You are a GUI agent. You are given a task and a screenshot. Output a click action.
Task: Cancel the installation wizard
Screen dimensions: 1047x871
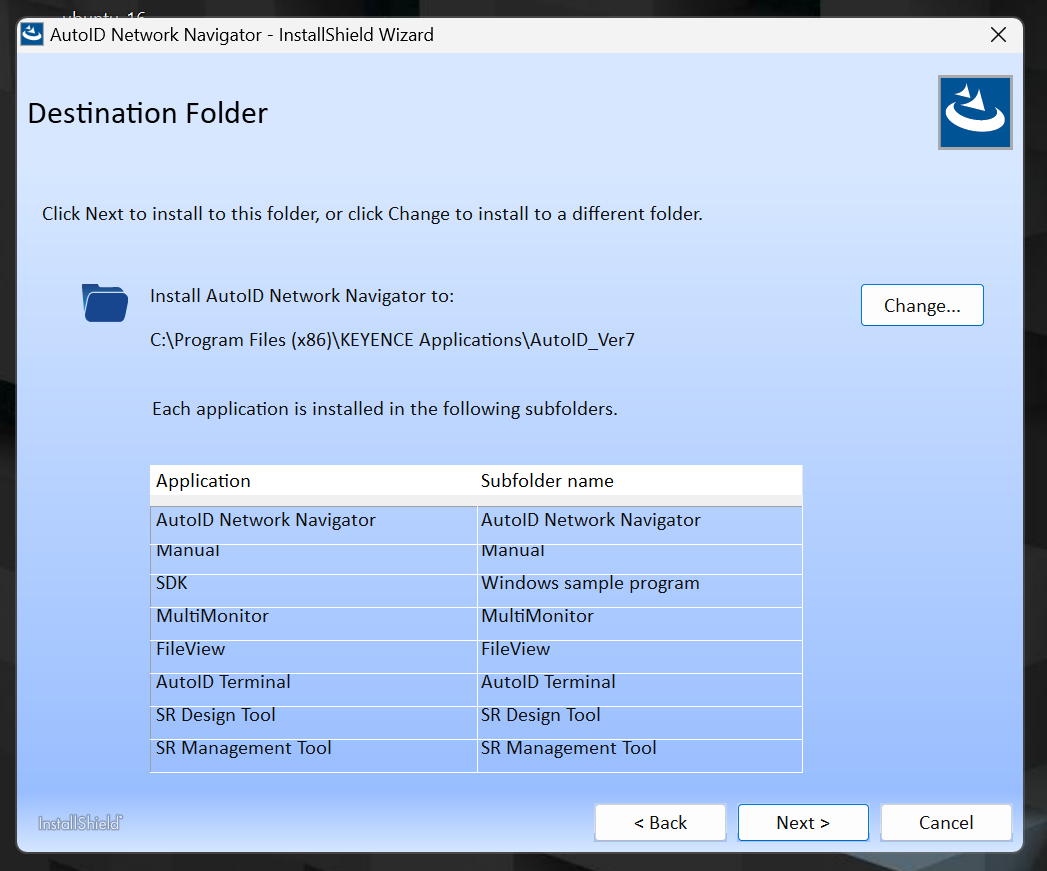pyautogui.click(x=946, y=822)
